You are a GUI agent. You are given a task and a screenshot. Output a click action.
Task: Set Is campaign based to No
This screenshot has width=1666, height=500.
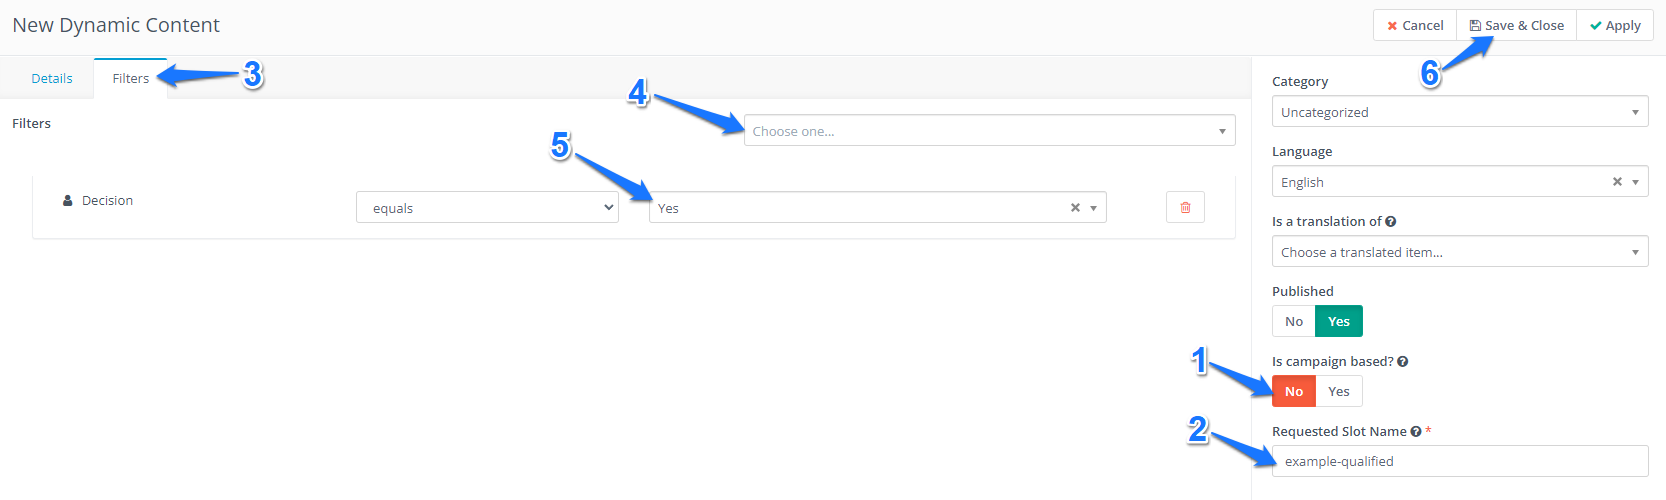1294,391
